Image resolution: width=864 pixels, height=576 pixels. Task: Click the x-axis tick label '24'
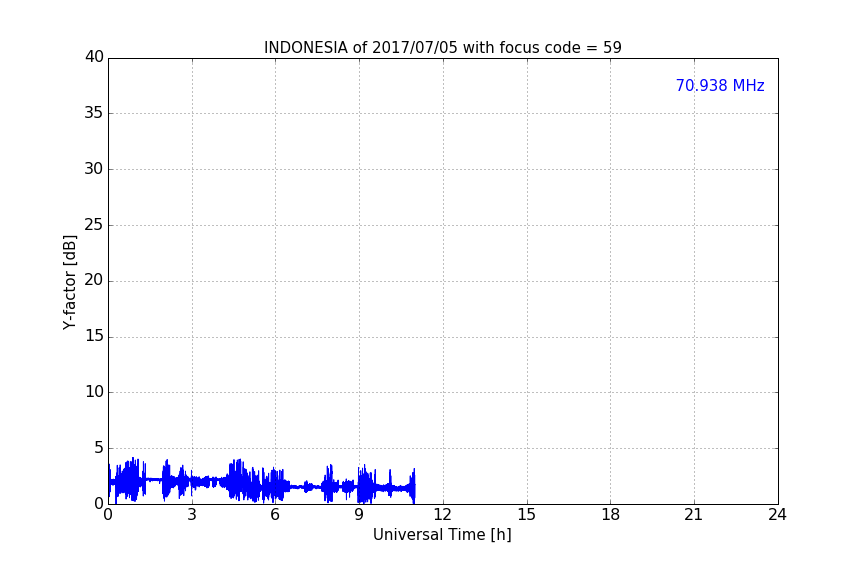(777, 515)
